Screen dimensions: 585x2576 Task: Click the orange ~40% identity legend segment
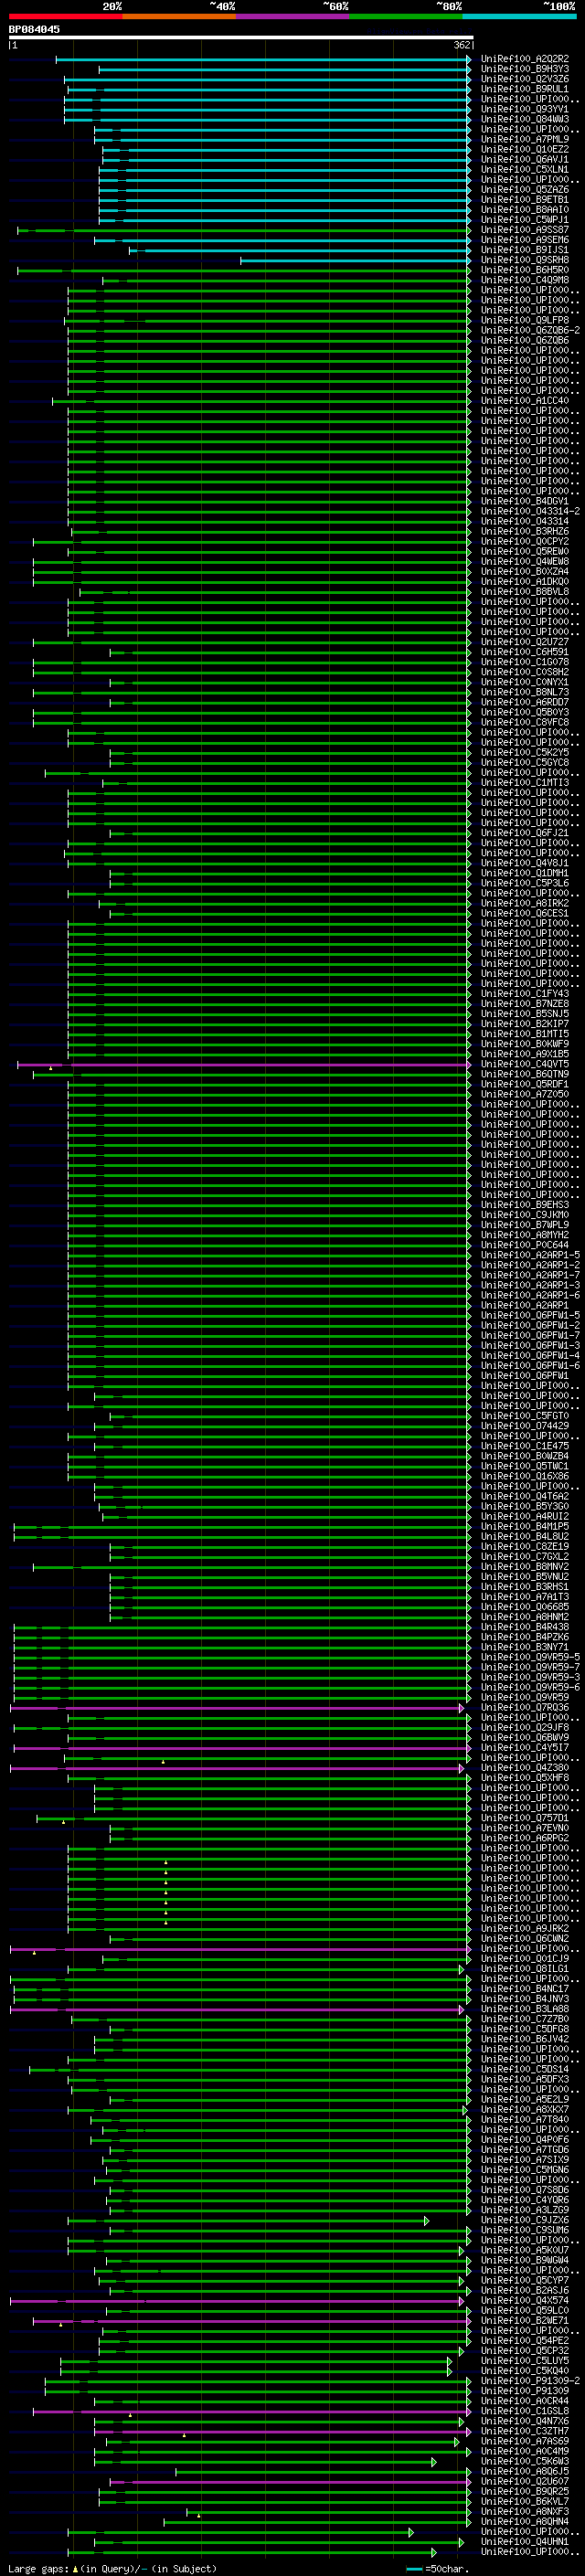pyautogui.click(x=179, y=16)
